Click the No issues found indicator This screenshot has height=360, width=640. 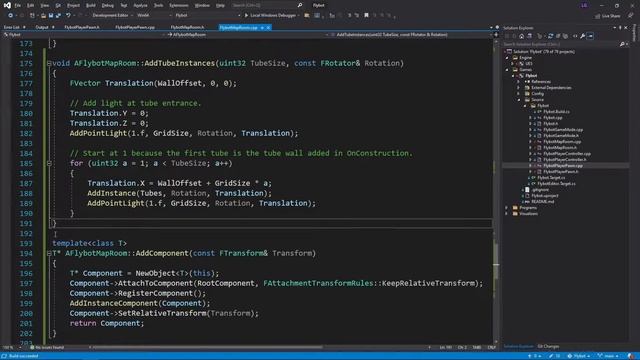(x=47, y=348)
